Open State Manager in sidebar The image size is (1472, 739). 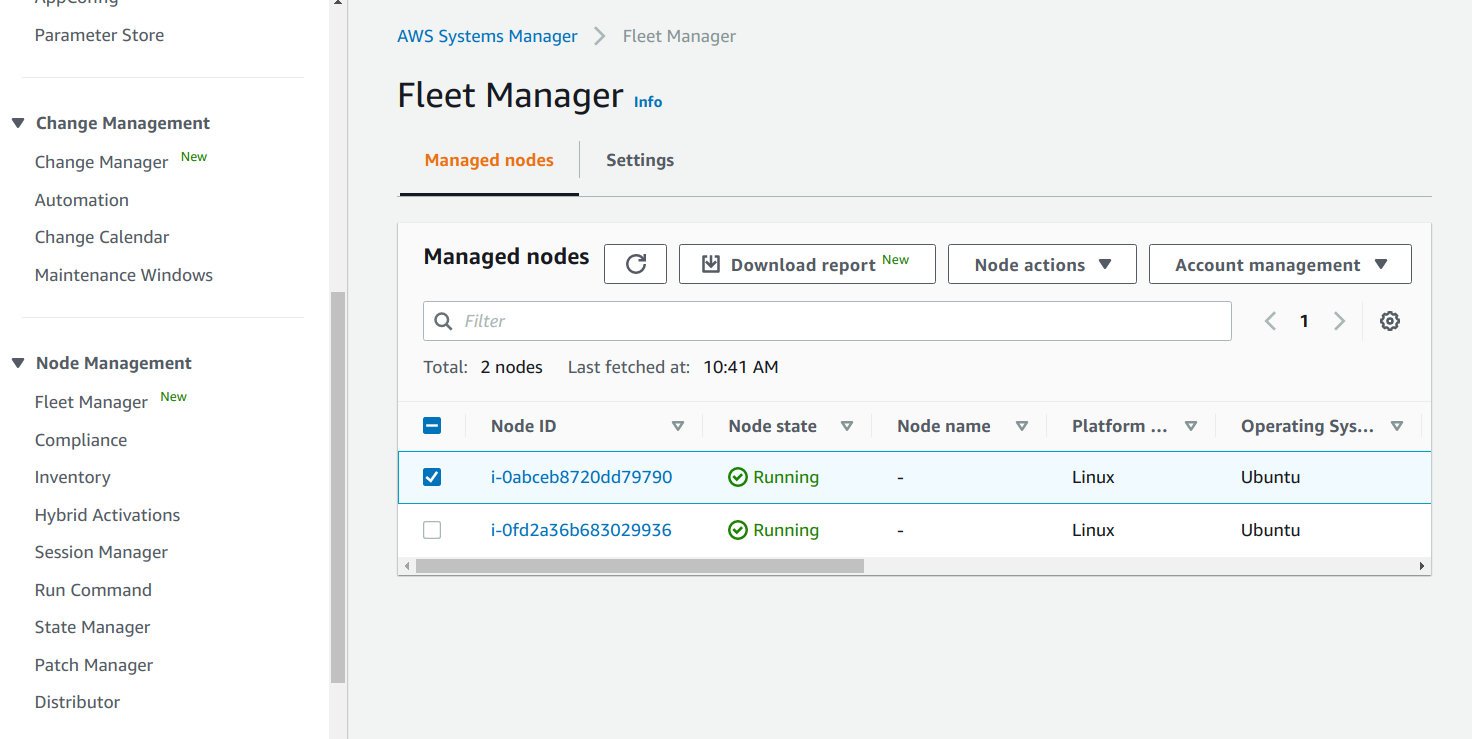point(92,627)
